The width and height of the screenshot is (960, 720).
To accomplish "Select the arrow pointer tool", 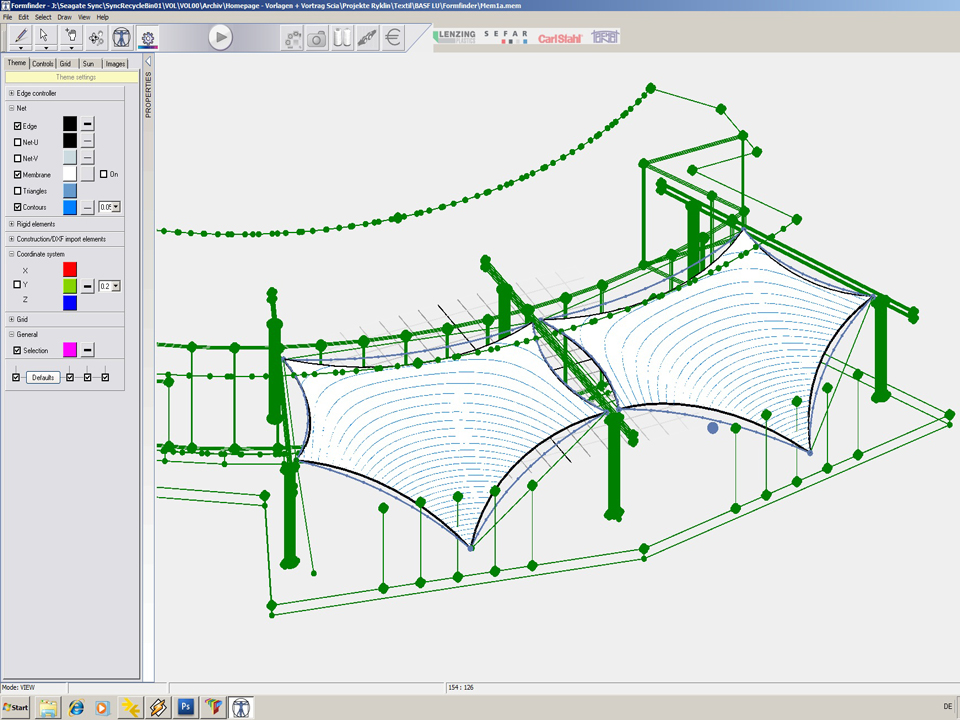I will click(45, 37).
